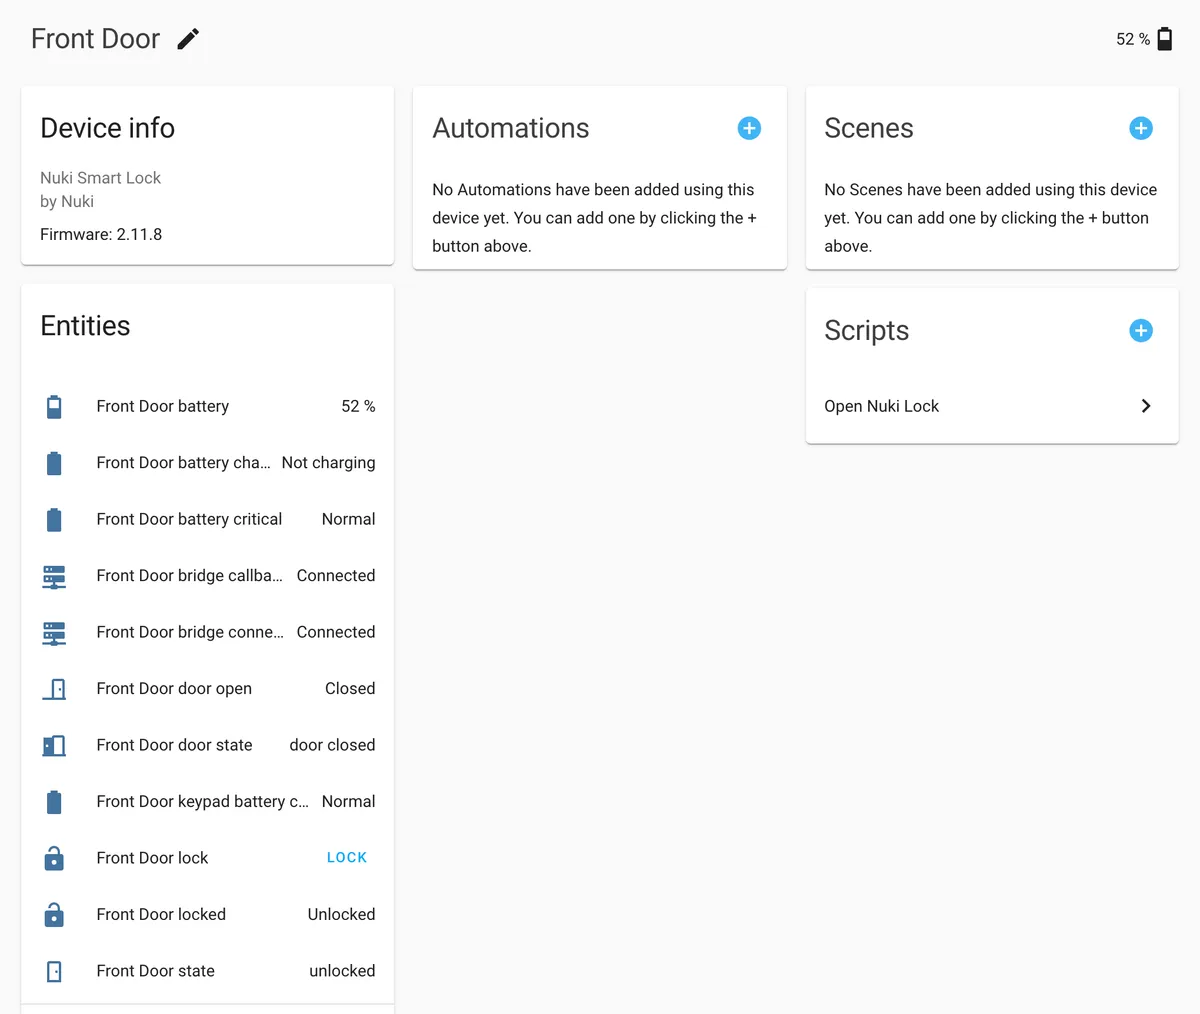1200x1014 pixels.
Task: Click the Firmware: 2.11.8 text
Action: tap(101, 234)
